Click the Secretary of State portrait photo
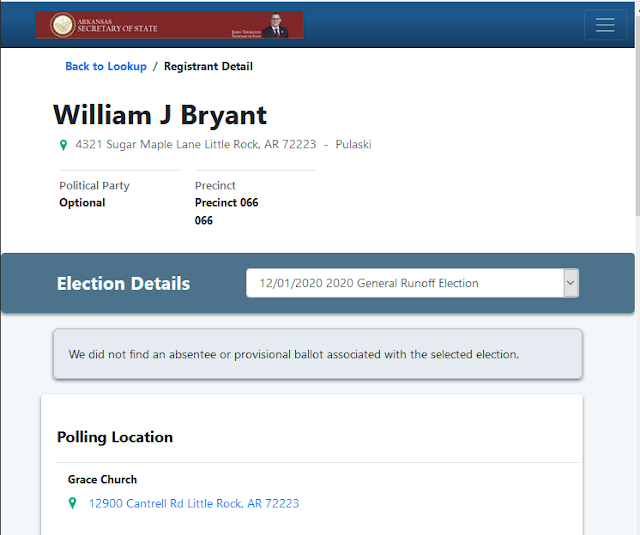Screen dimensions: 640x535 pos(276,25)
